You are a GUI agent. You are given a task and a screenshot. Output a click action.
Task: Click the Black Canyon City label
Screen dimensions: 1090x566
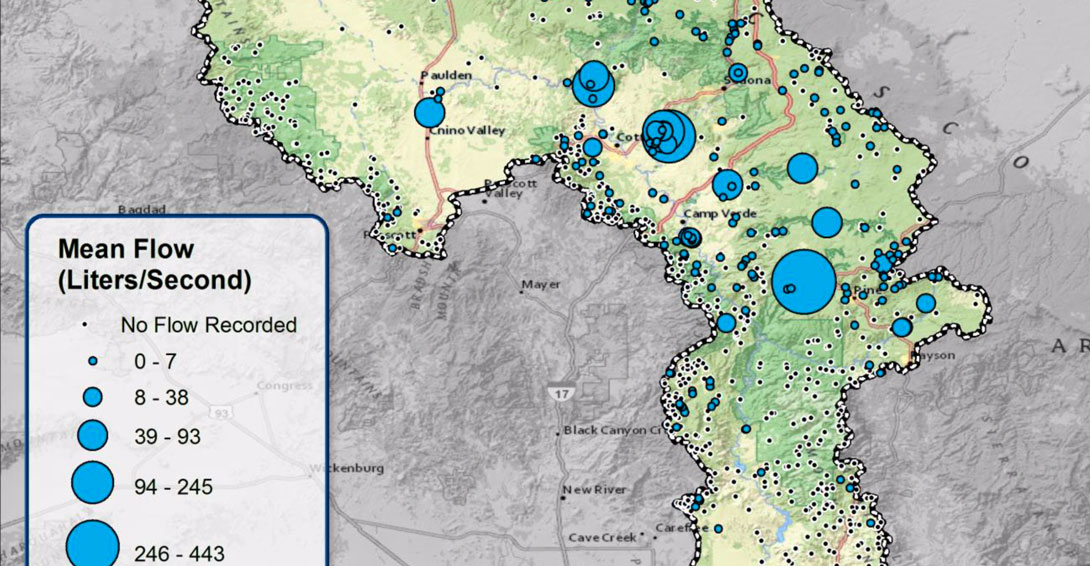point(613,430)
